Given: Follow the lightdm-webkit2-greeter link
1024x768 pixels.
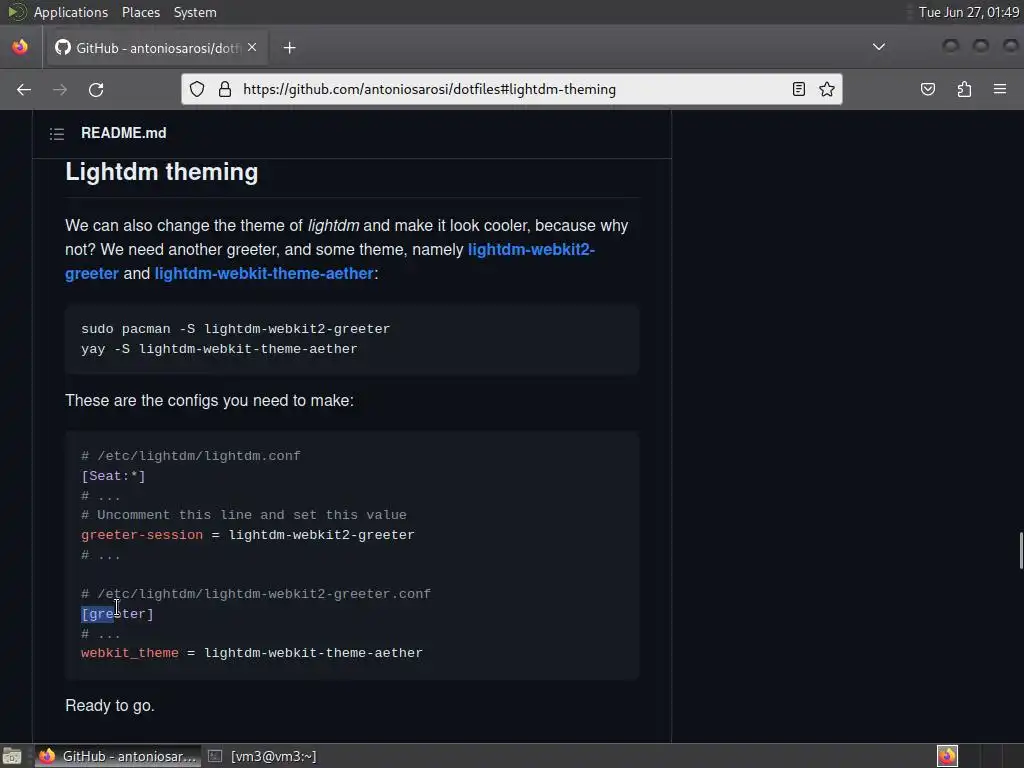Looking at the screenshot, I should click(531, 249).
